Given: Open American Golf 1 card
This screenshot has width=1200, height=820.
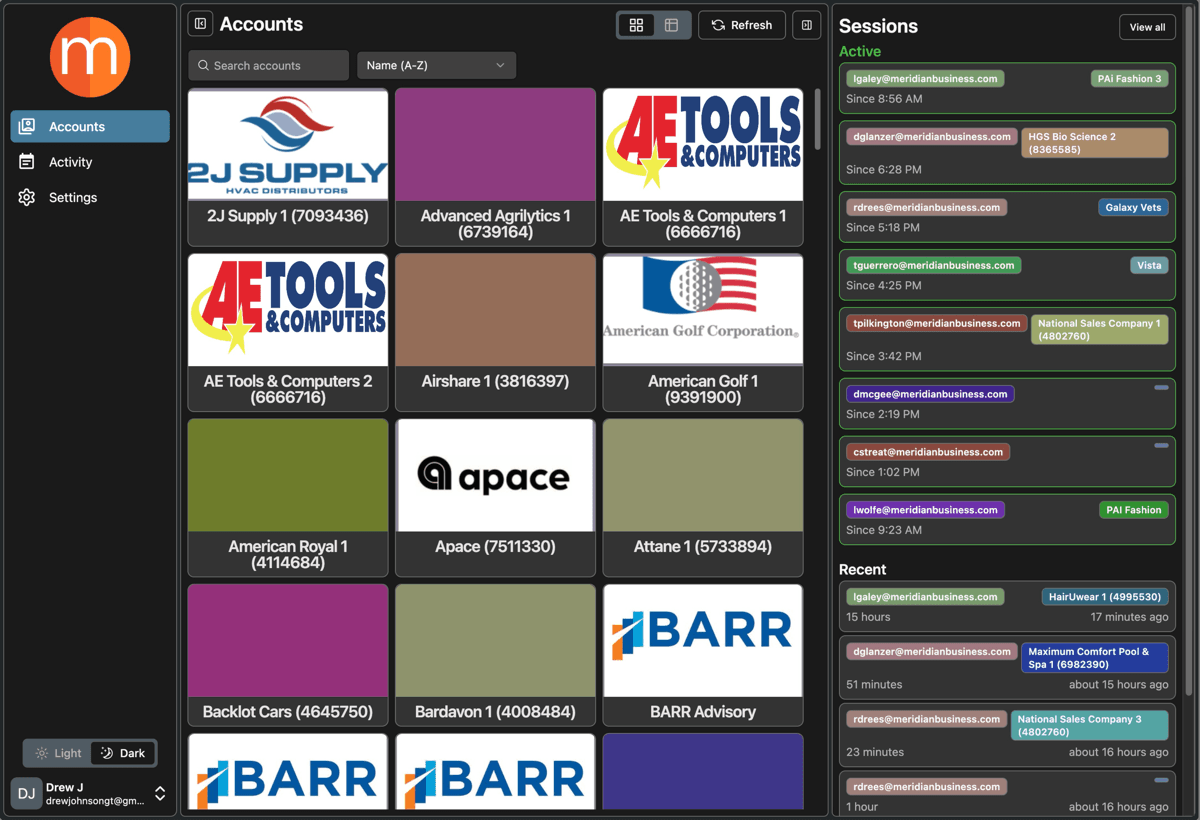Looking at the screenshot, I should [703, 332].
